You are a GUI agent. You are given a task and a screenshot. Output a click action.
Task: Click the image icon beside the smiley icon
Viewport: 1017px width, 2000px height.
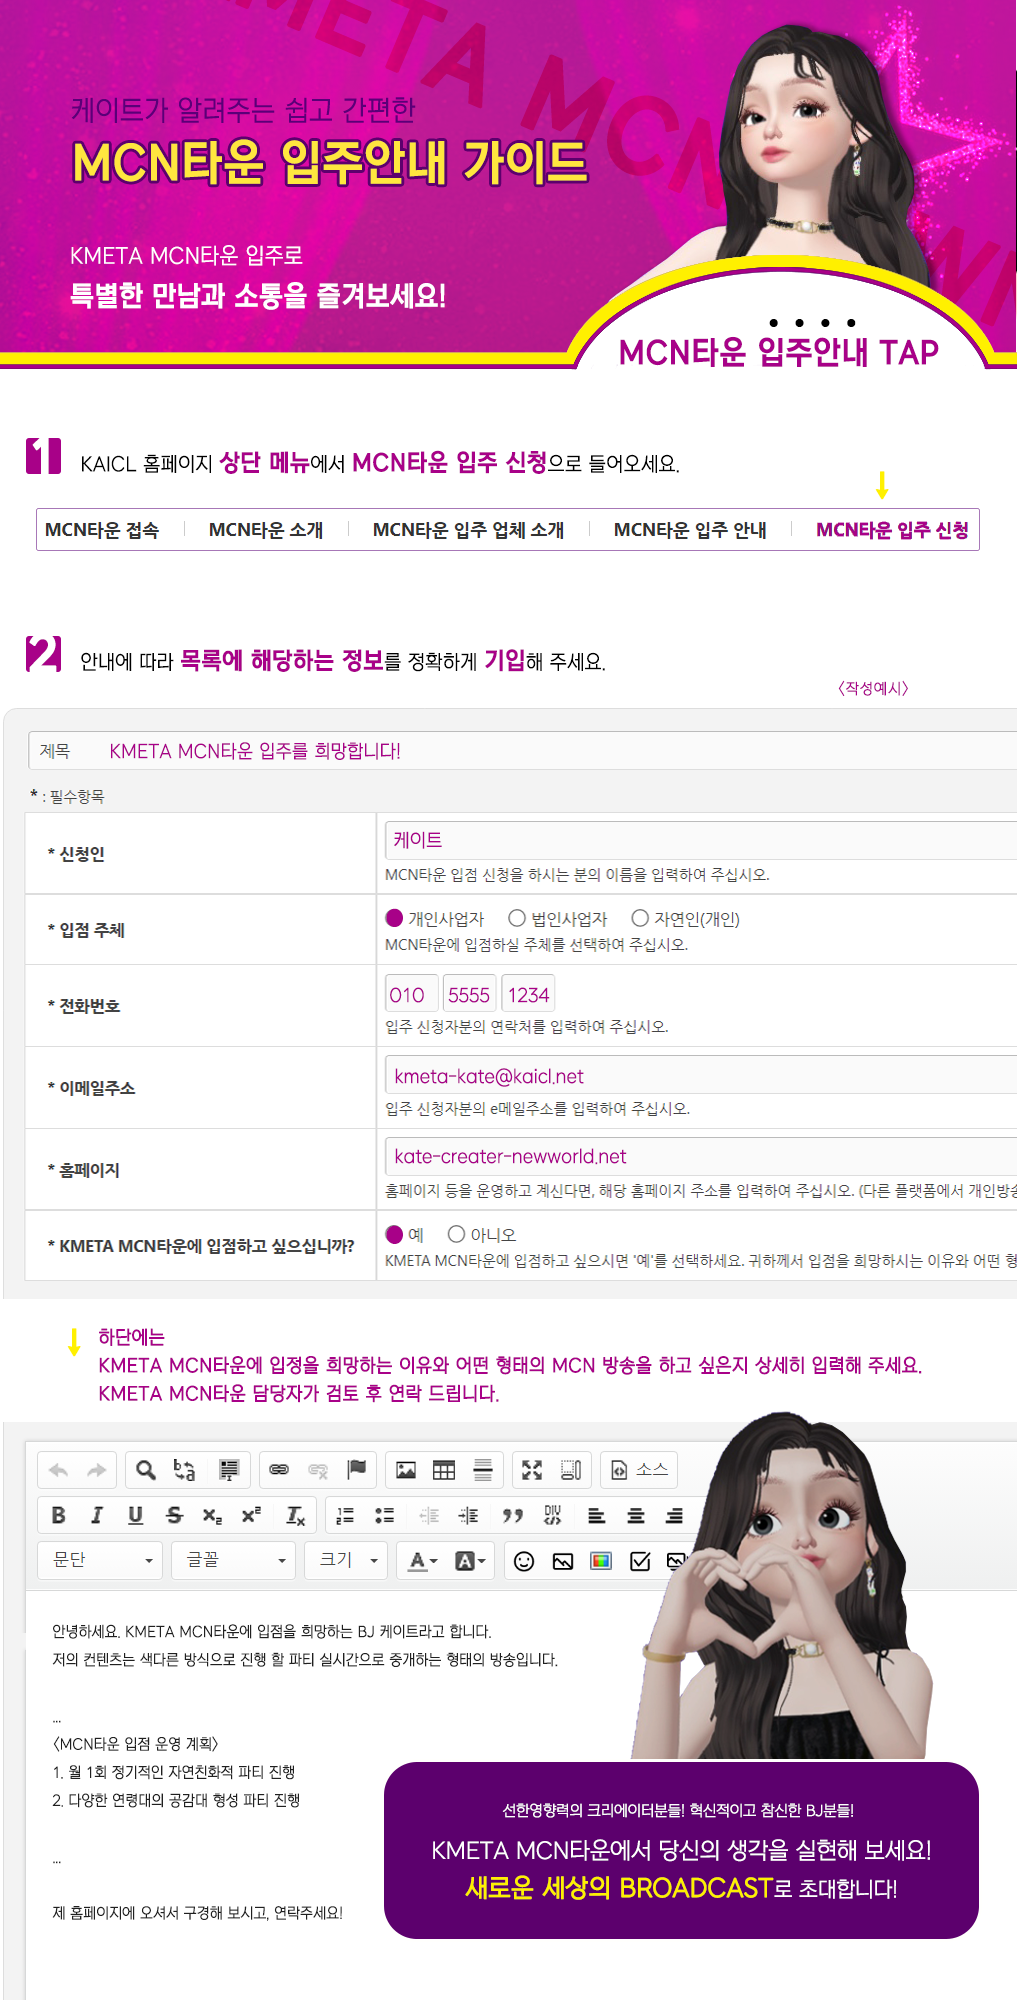[563, 1560]
